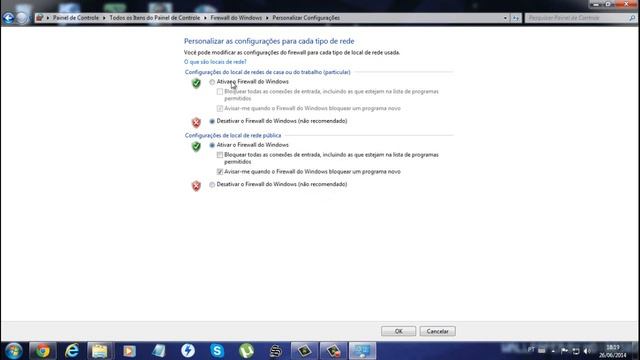The image size is (640, 360).
Task: Select Ativar Firewall for home or work network
Action: pyautogui.click(x=212, y=82)
